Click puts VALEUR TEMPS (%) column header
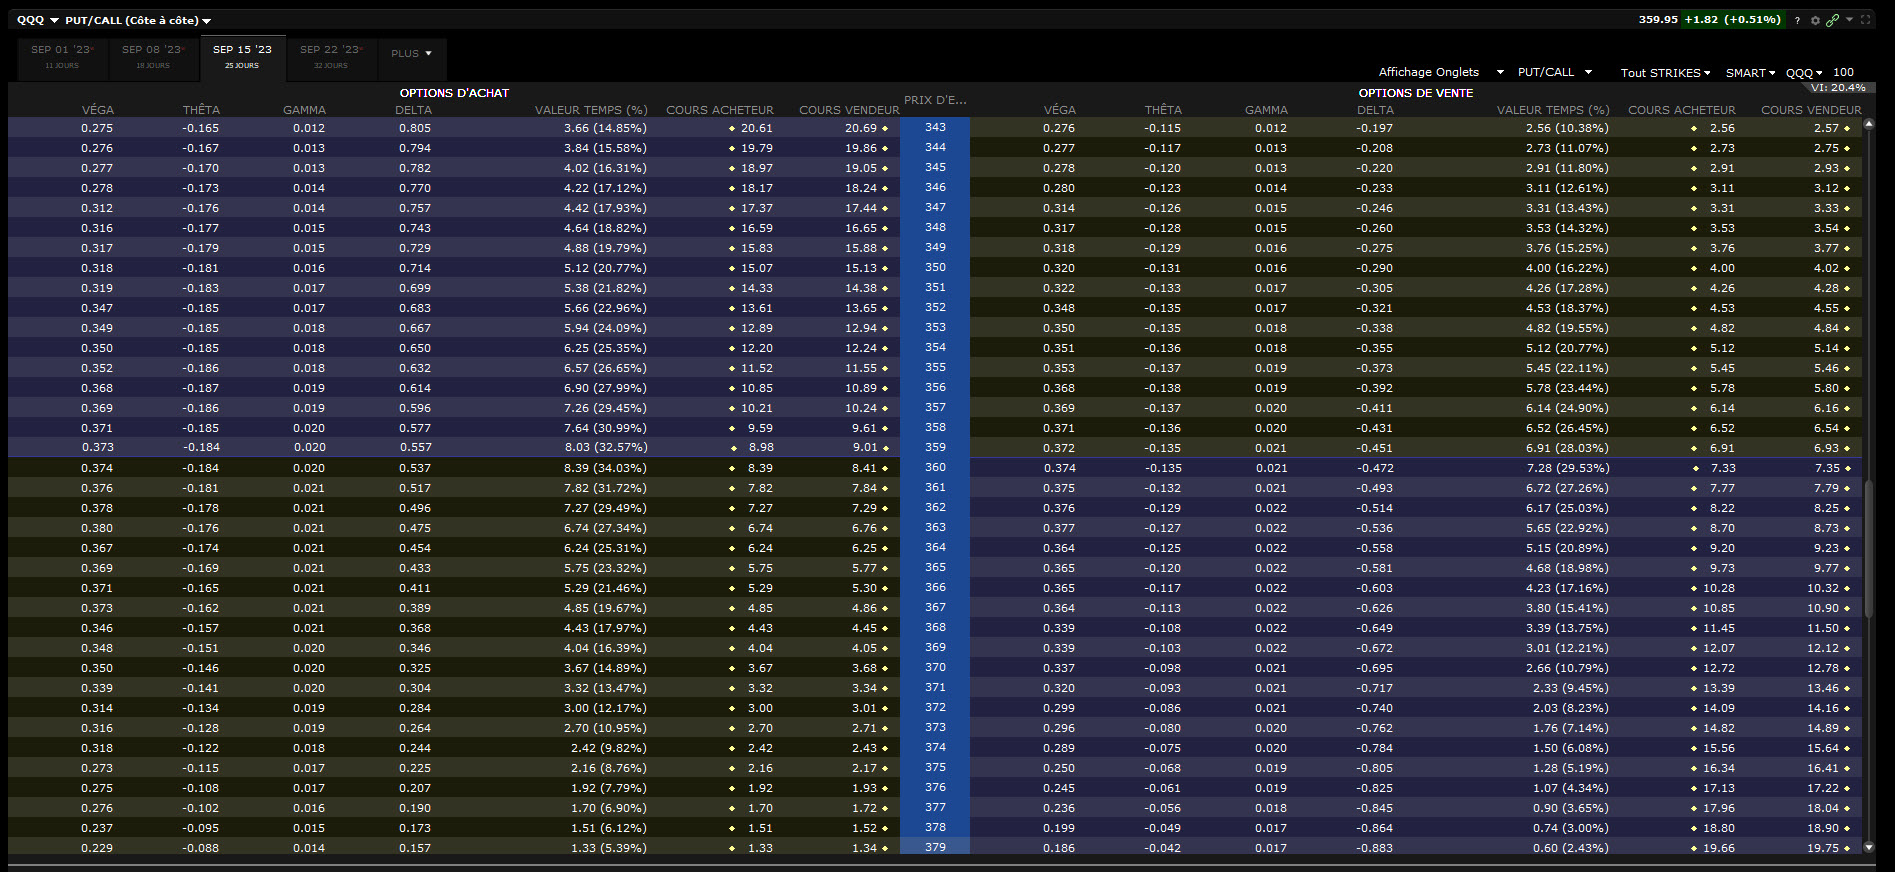Viewport: 1895px width, 872px height. tap(1553, 110)
